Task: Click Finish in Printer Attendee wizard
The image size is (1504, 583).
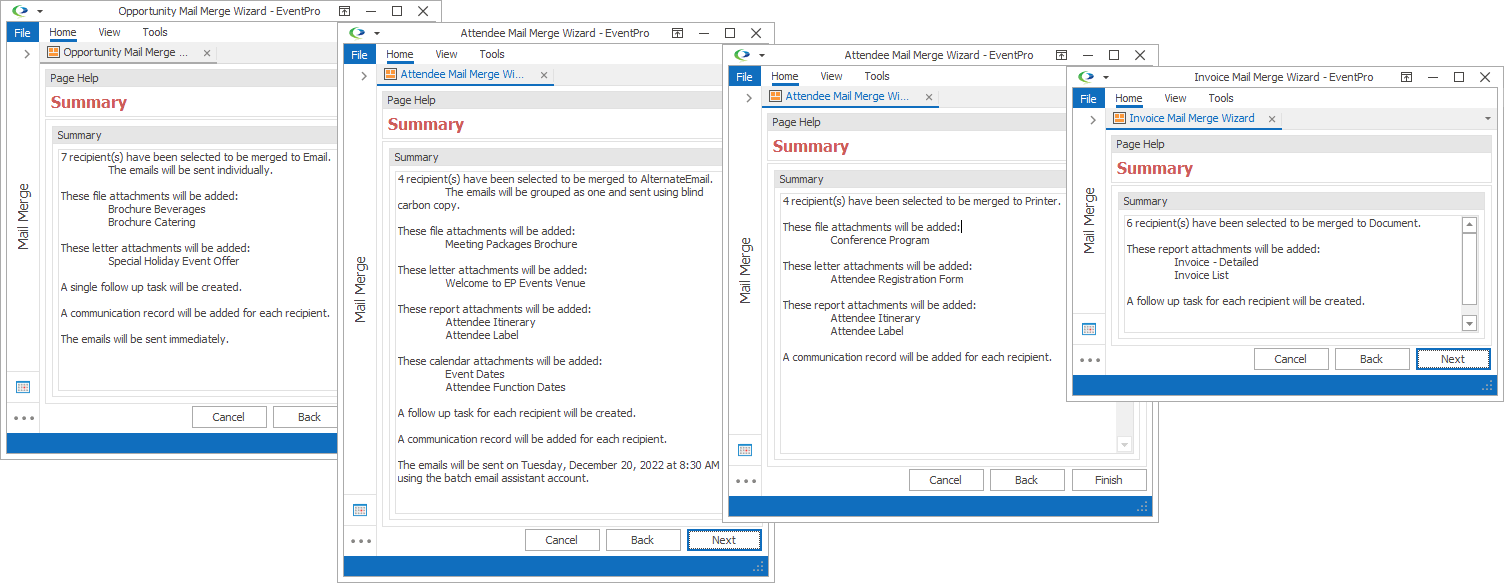Action: [x=1109, y=480]
